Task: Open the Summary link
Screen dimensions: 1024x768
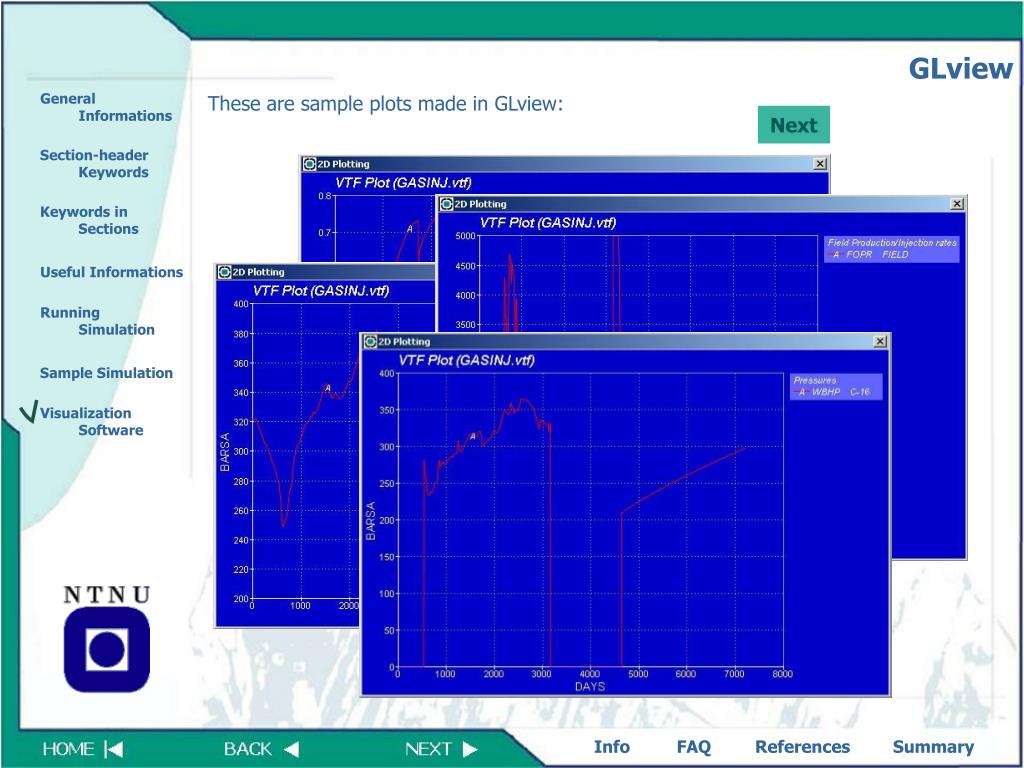Action: click(933, 747)
